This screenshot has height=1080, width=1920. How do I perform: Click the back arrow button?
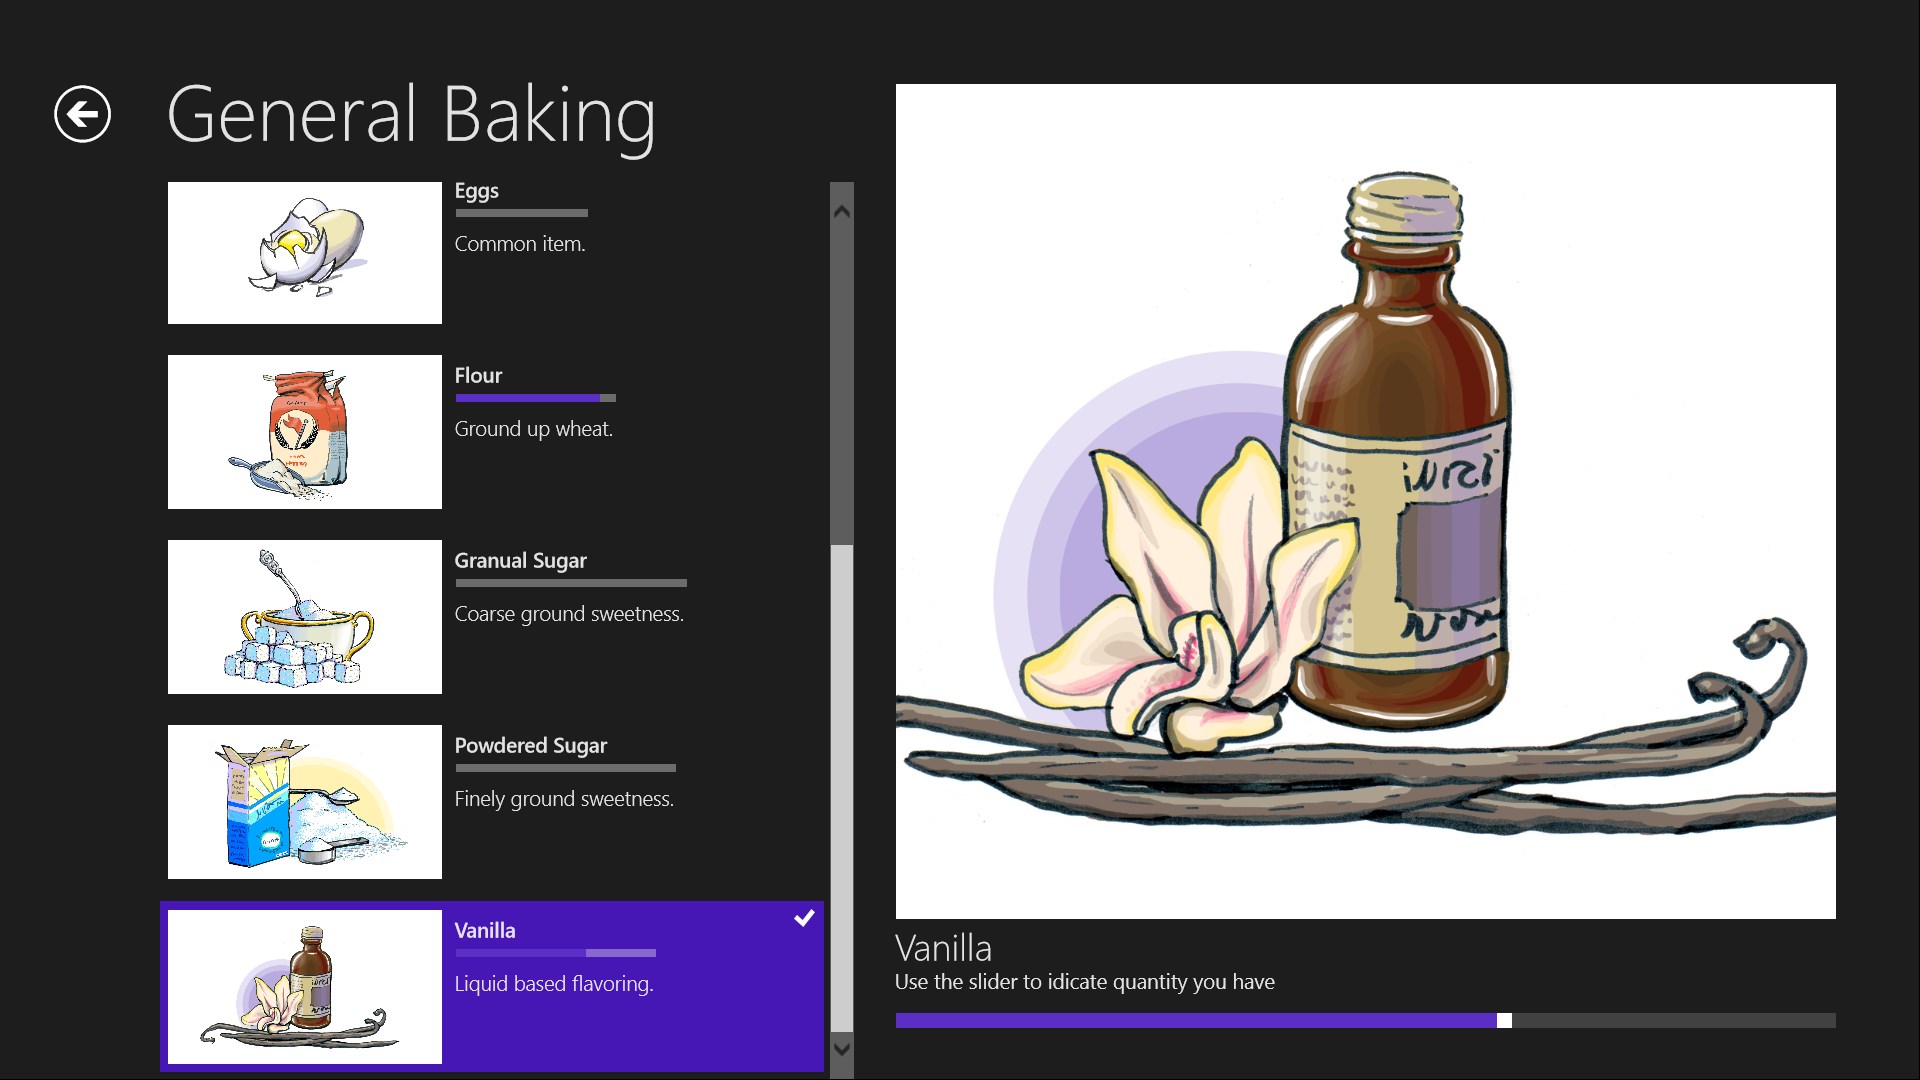pos(82,114)
